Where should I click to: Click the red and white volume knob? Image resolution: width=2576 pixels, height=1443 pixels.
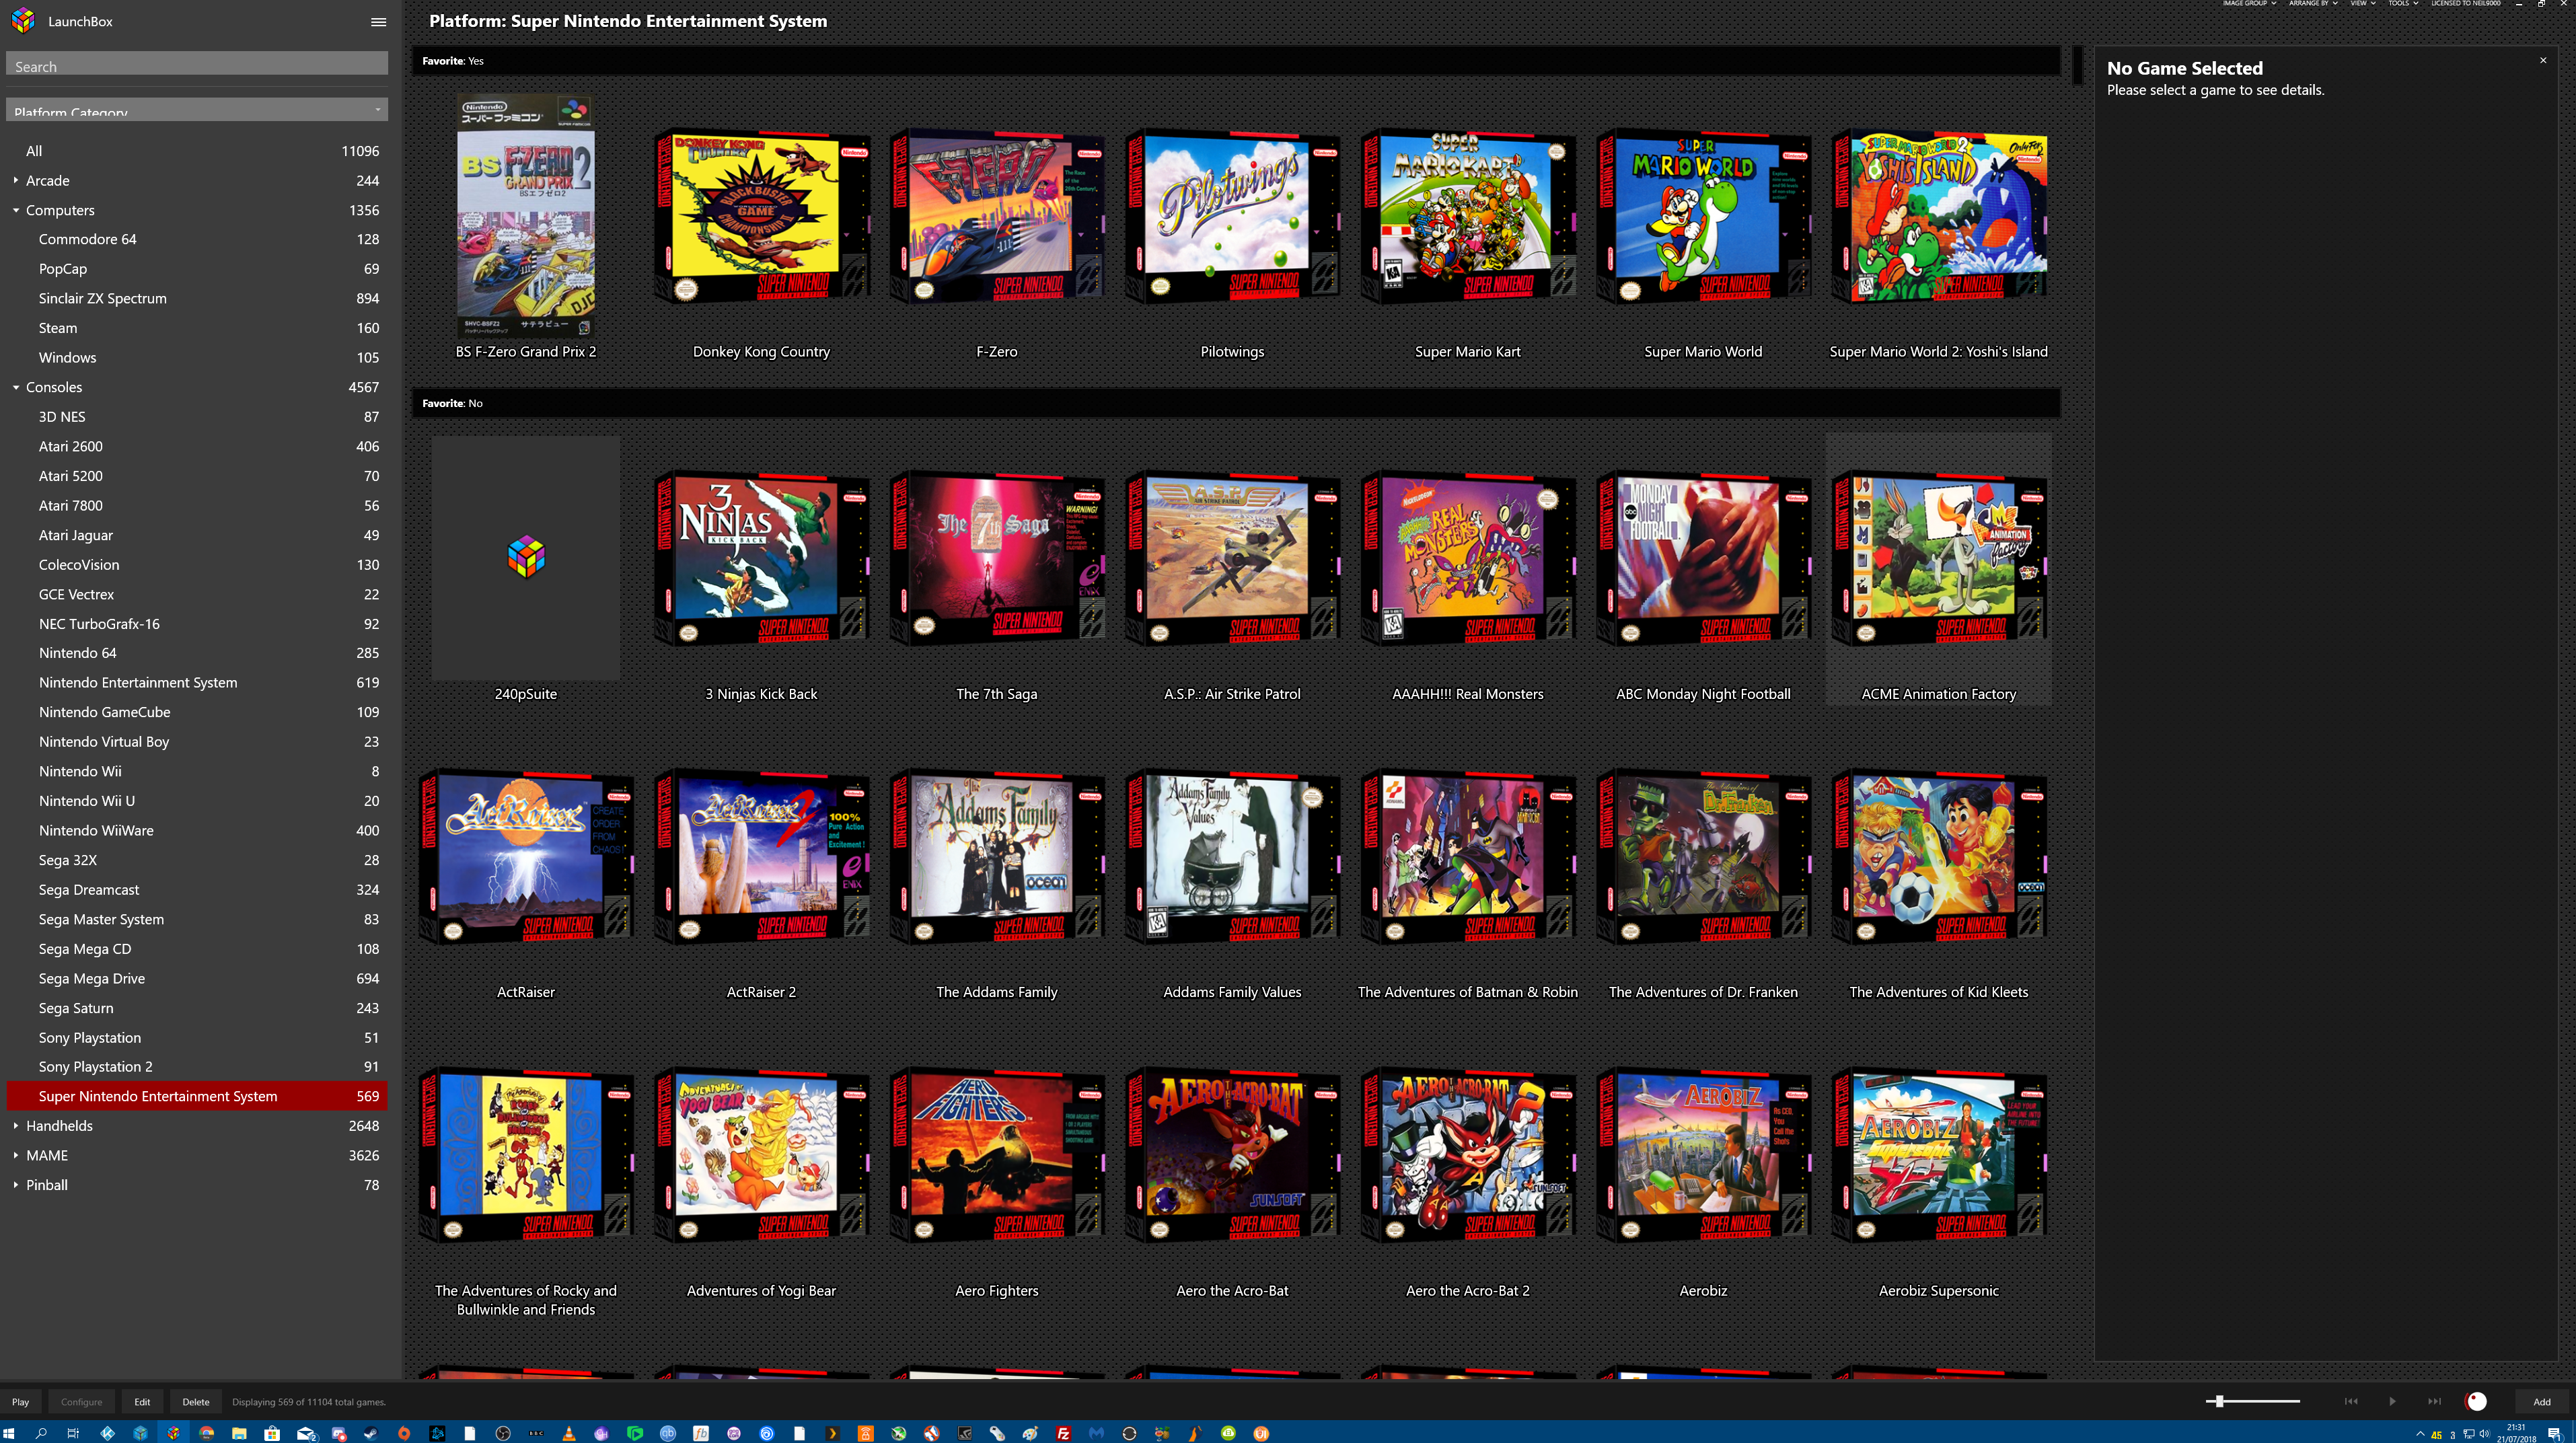point(2476,1401)
